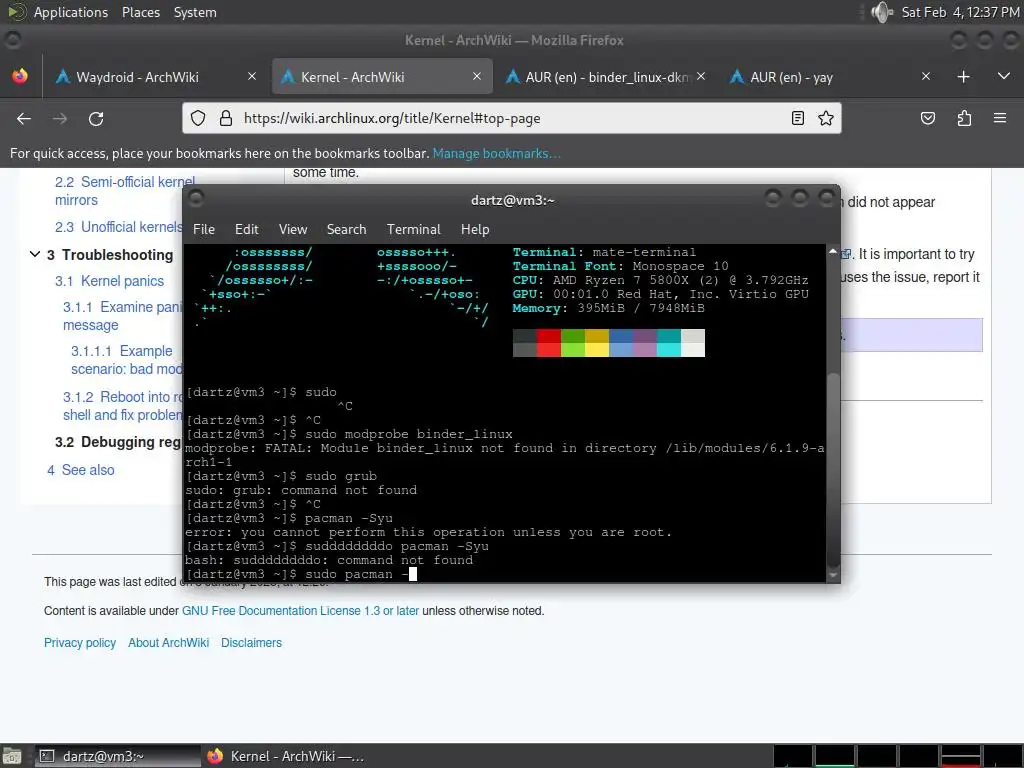1024x768 pixels.
Task: Open the terminal View menu
Action: pyautogui.click(x=293, y=229)
